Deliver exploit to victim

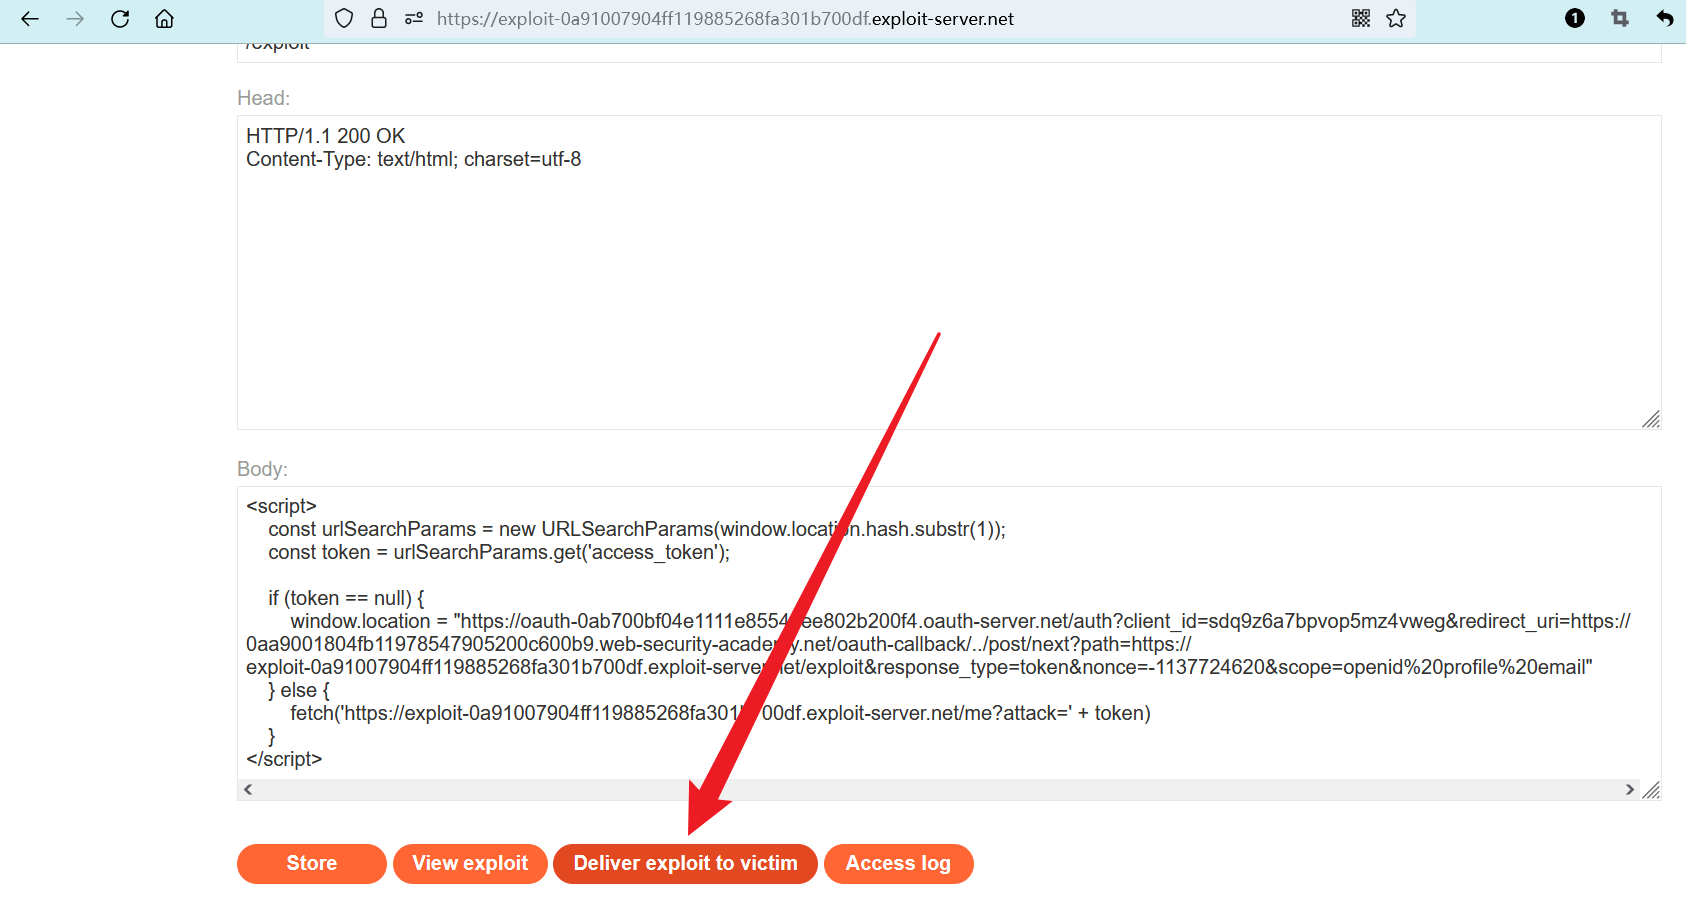coord(686,864)
